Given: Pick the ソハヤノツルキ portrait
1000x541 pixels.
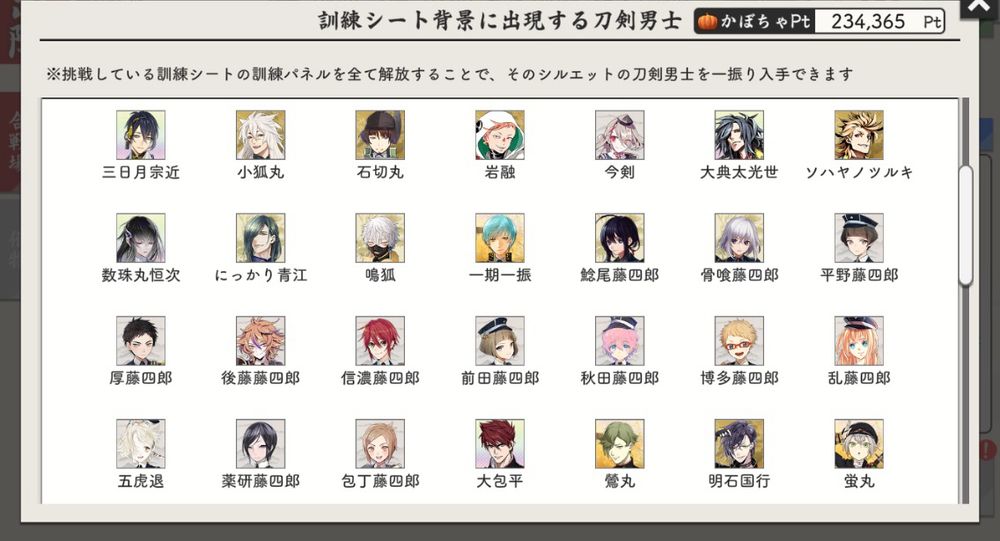Looking at the screenshot, I should pos(859,135).
